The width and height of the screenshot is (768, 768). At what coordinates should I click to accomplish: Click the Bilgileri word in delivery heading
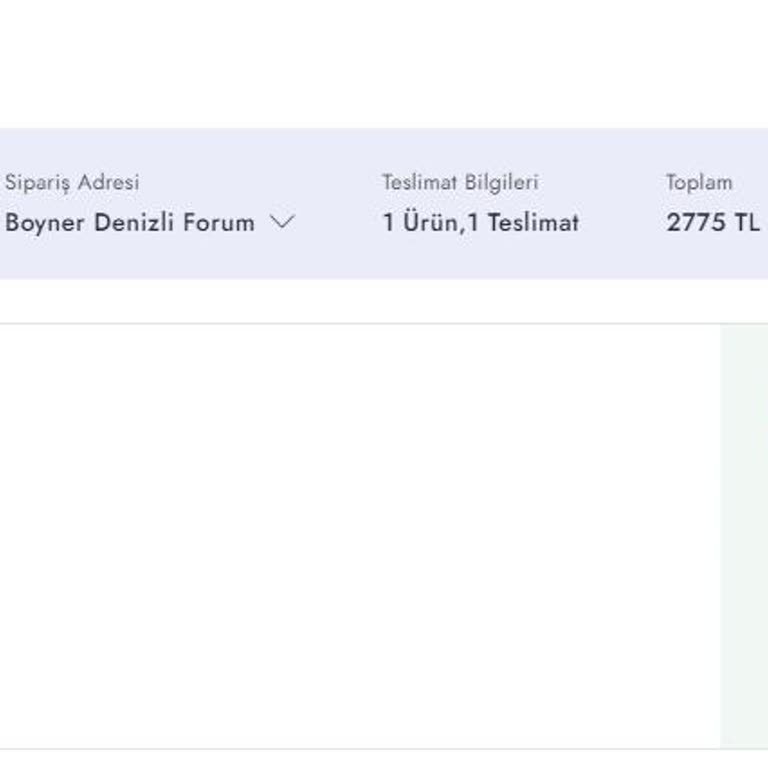click(500, 183)
